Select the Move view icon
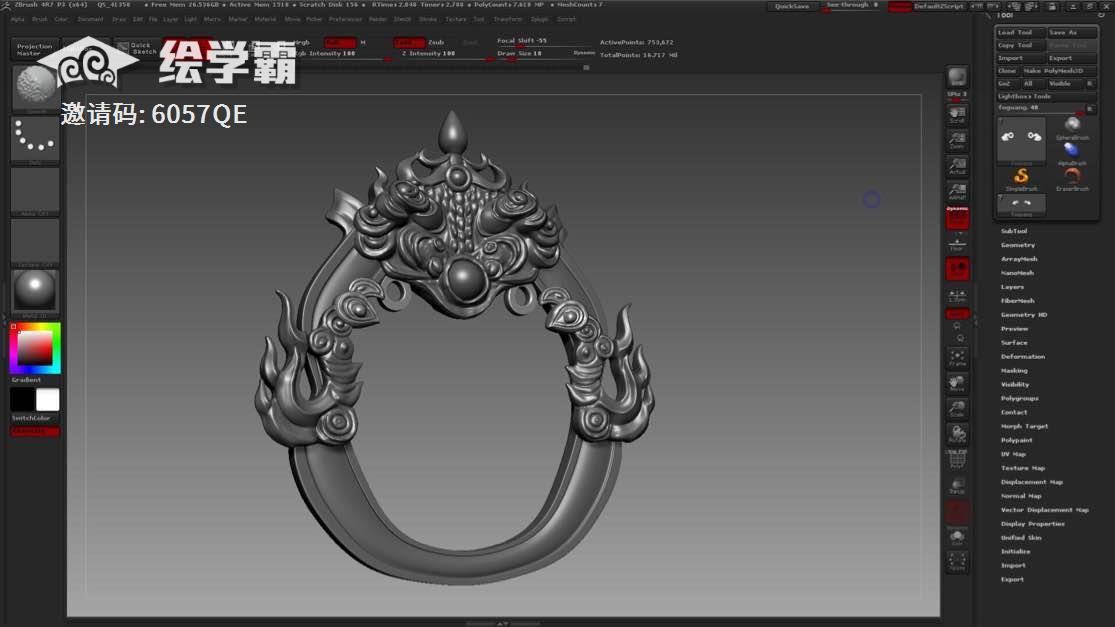The height and width of the screenshot is (627, 1115). tap(957, 384)
